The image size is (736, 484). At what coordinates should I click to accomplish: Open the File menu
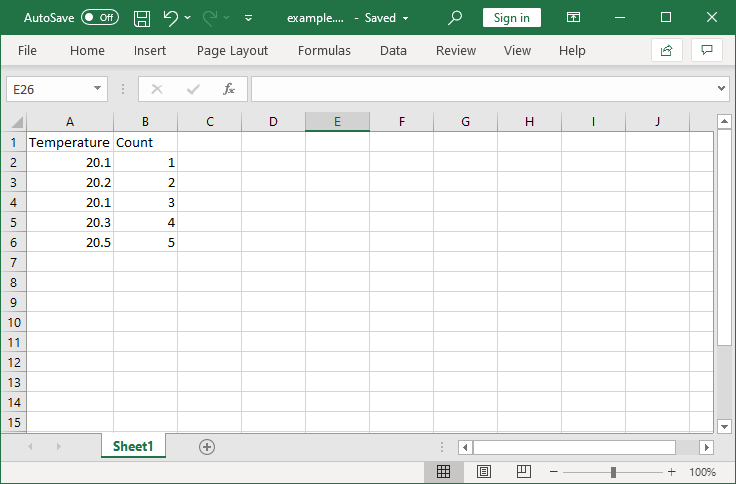[x=27, y=51]
